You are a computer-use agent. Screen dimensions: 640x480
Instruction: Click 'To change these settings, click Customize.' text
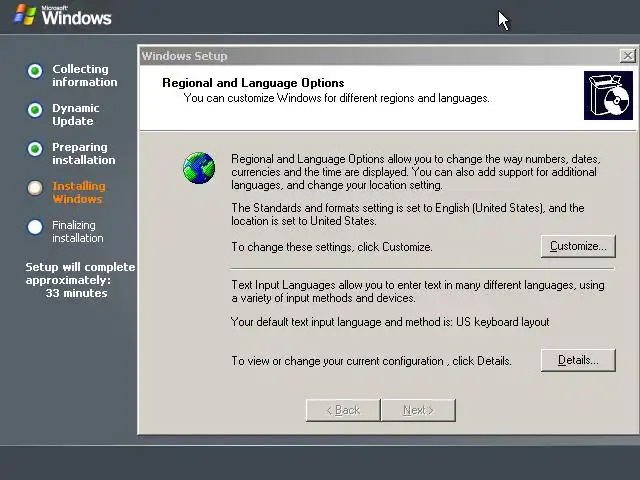coord(332,247)
